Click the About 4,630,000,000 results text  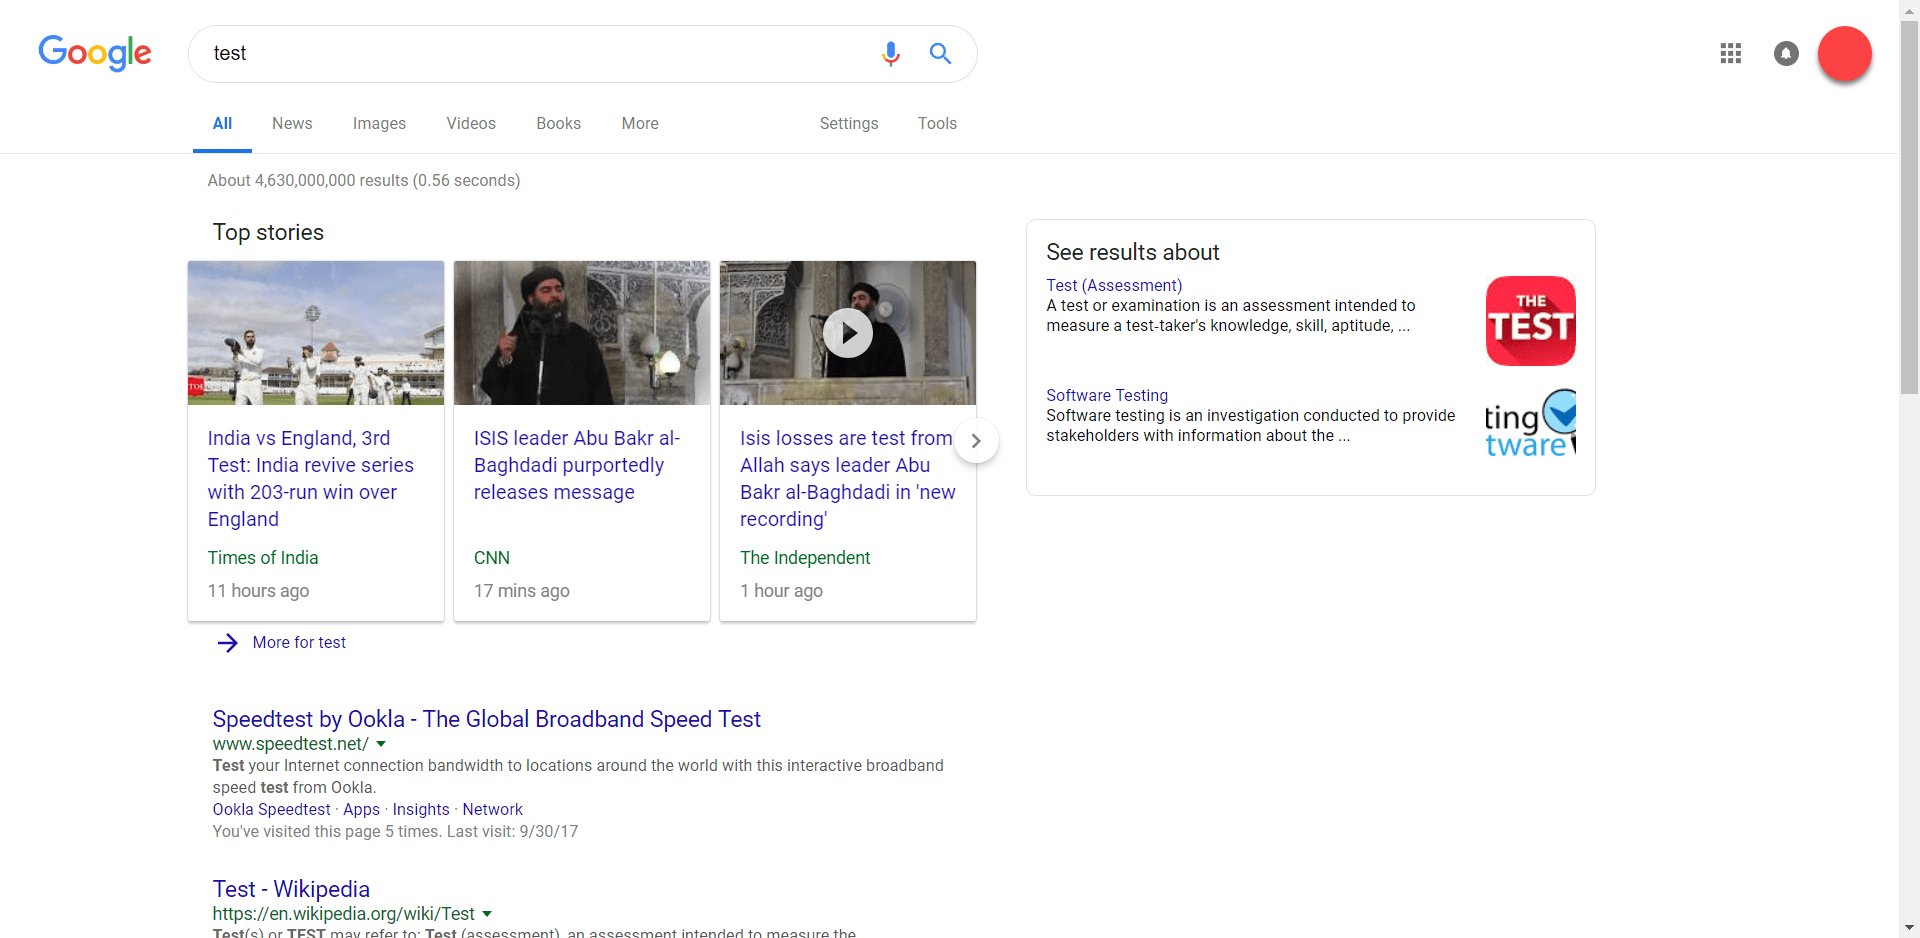pyautogui.click(x=364, y=180)
